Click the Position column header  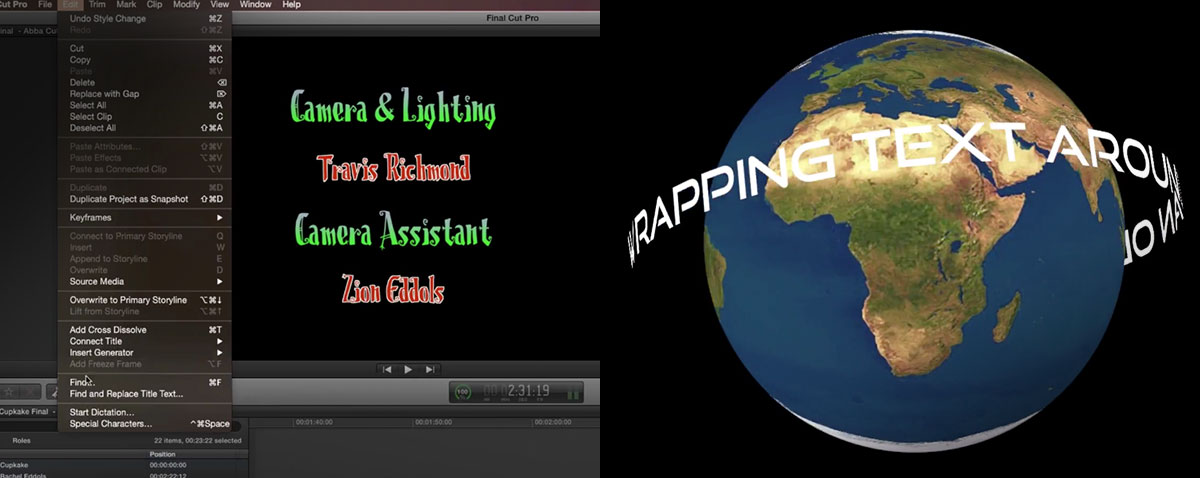[163, 454]
